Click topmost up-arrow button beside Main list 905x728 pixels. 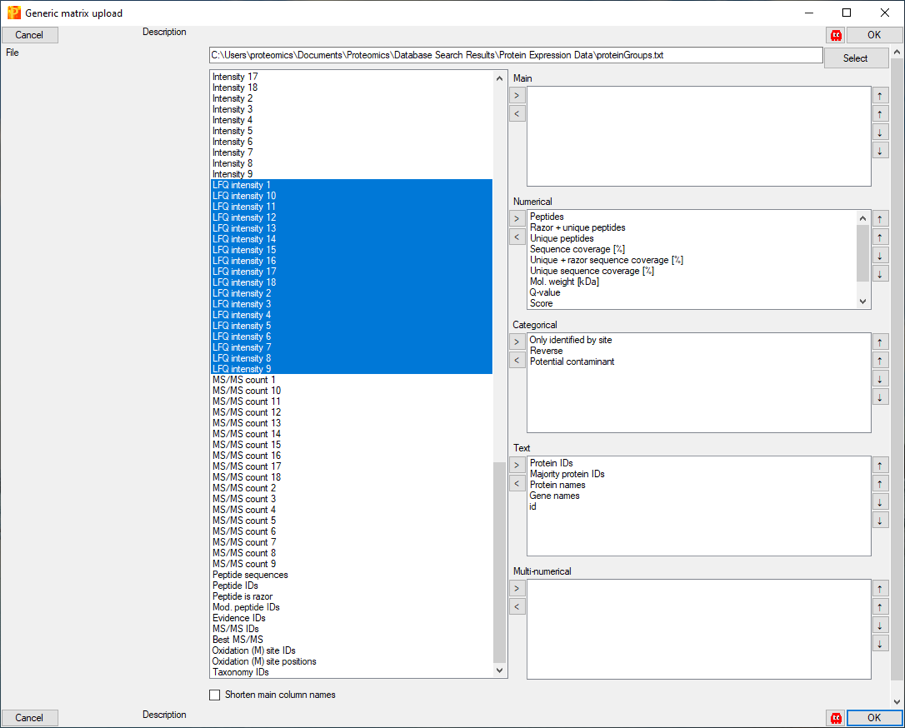[x=880, y=96]
